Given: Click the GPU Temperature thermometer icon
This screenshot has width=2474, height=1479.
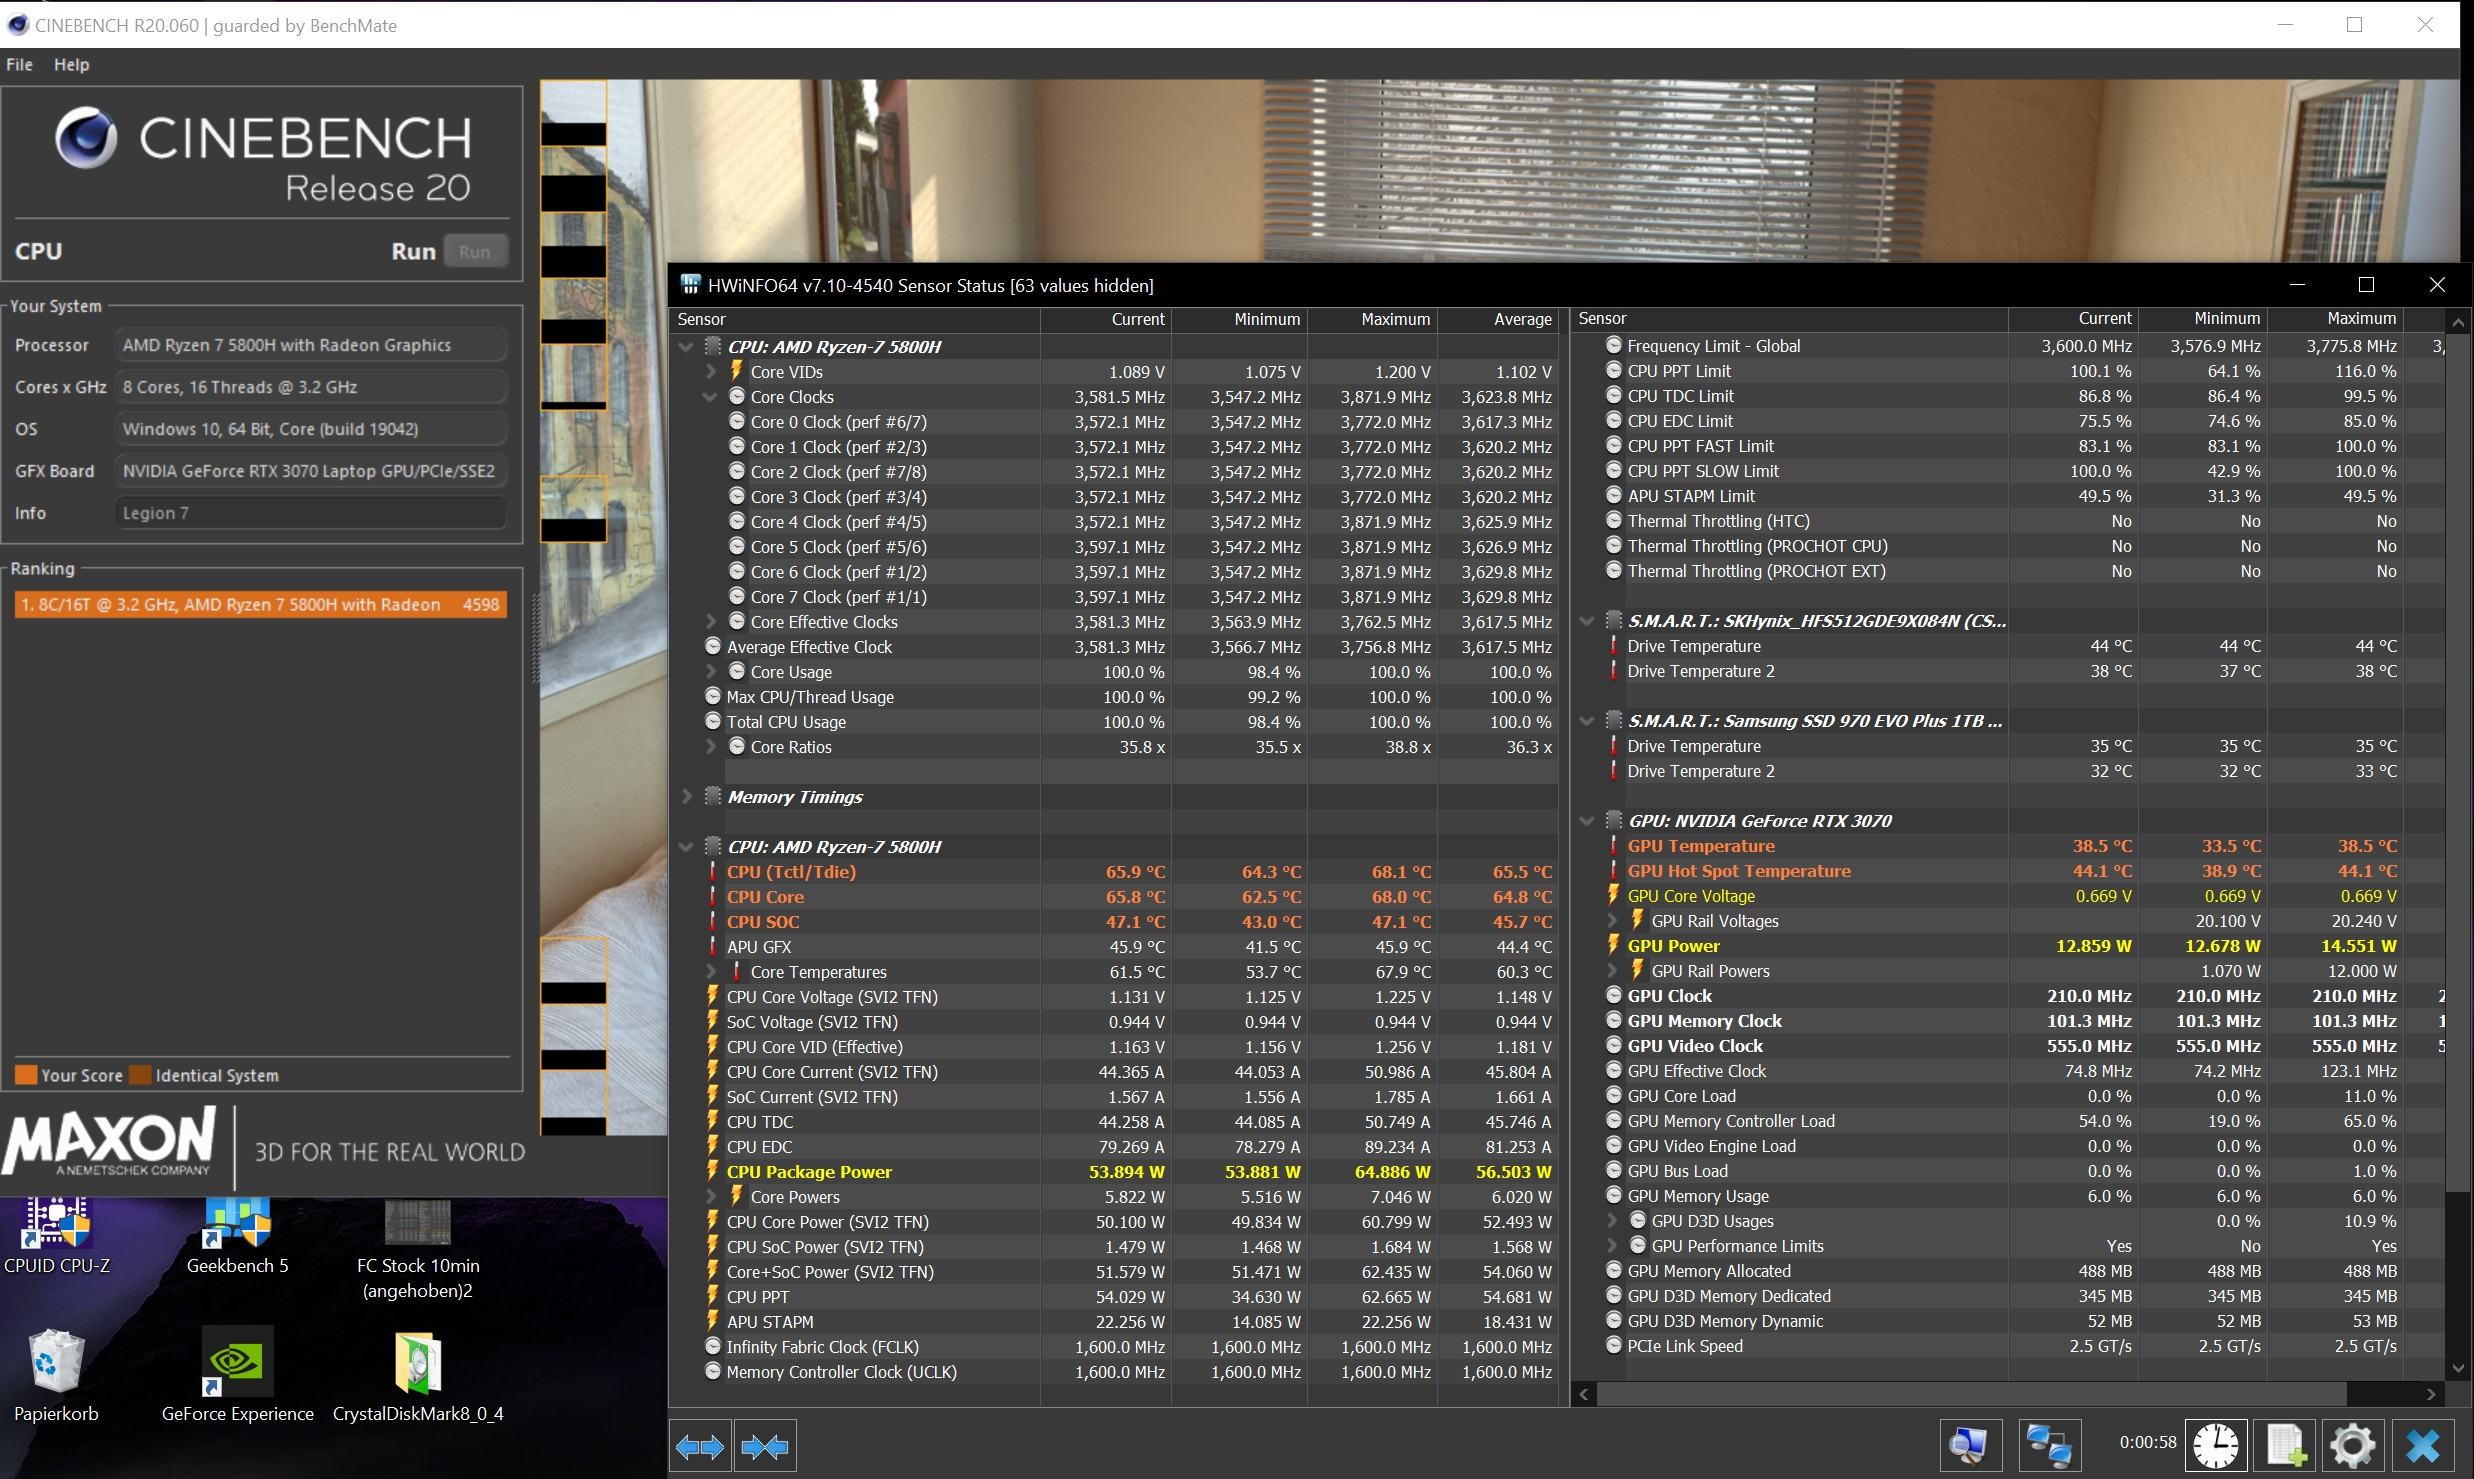Looking at the screenshot, I should point(1613,845).
